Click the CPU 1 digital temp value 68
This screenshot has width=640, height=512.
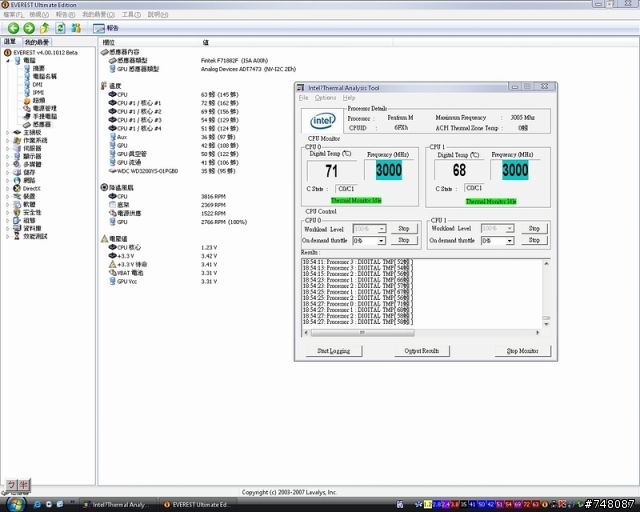(459, 170)
